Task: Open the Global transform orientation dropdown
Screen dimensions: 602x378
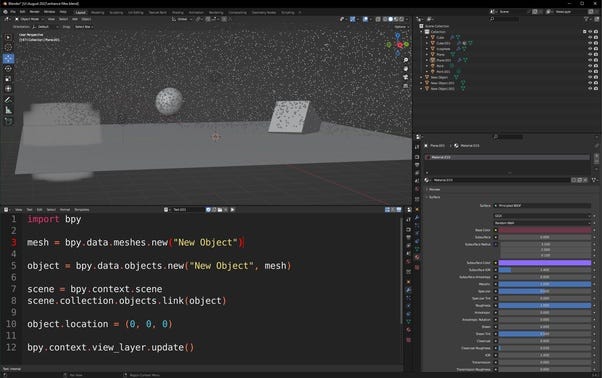Action: [x=182, y=19]
